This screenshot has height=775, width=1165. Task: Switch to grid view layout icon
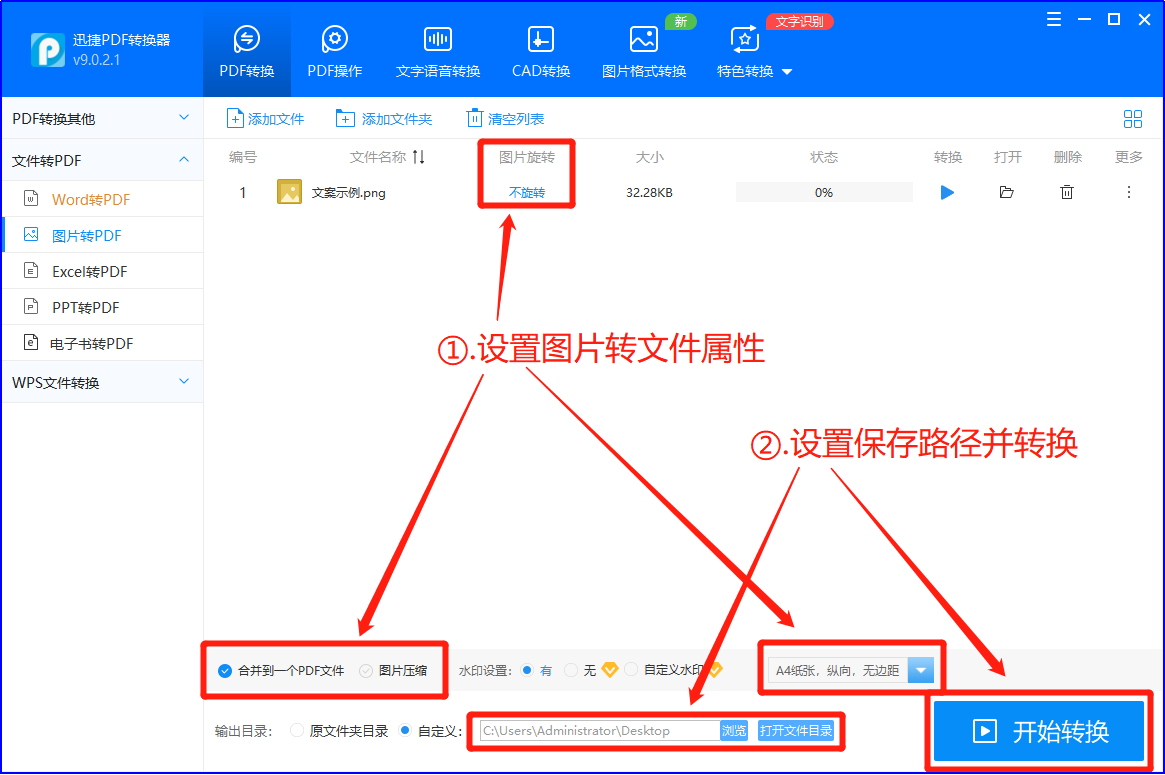(1132, 119)
